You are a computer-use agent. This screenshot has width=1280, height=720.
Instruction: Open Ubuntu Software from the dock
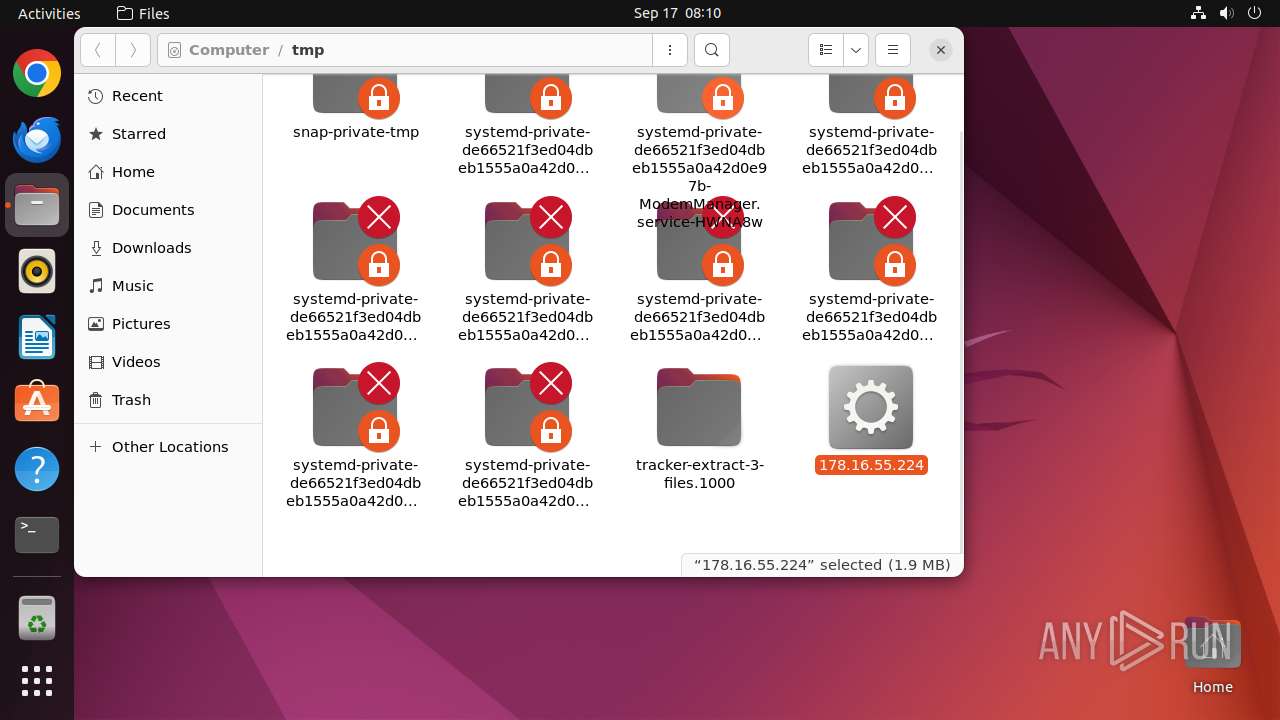pos(37,403)
